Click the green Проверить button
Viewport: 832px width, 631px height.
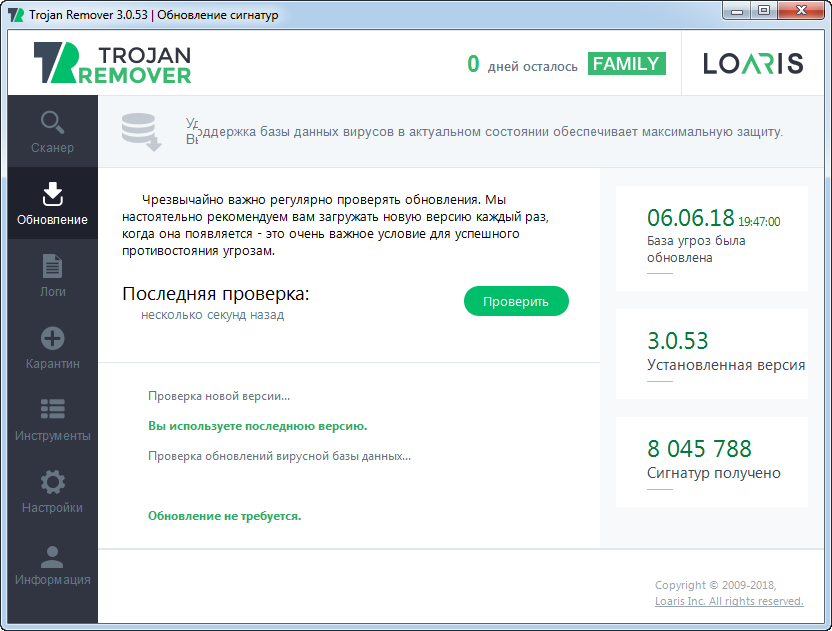tap(516, 301)
